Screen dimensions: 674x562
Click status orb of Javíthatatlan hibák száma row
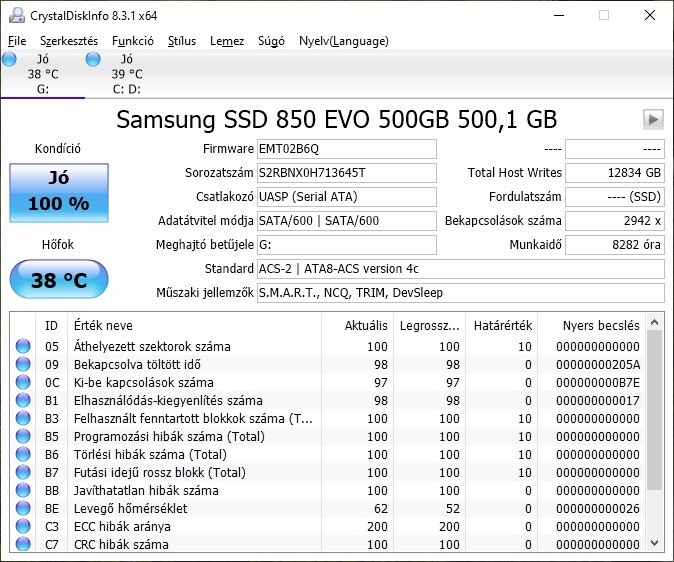23,491
